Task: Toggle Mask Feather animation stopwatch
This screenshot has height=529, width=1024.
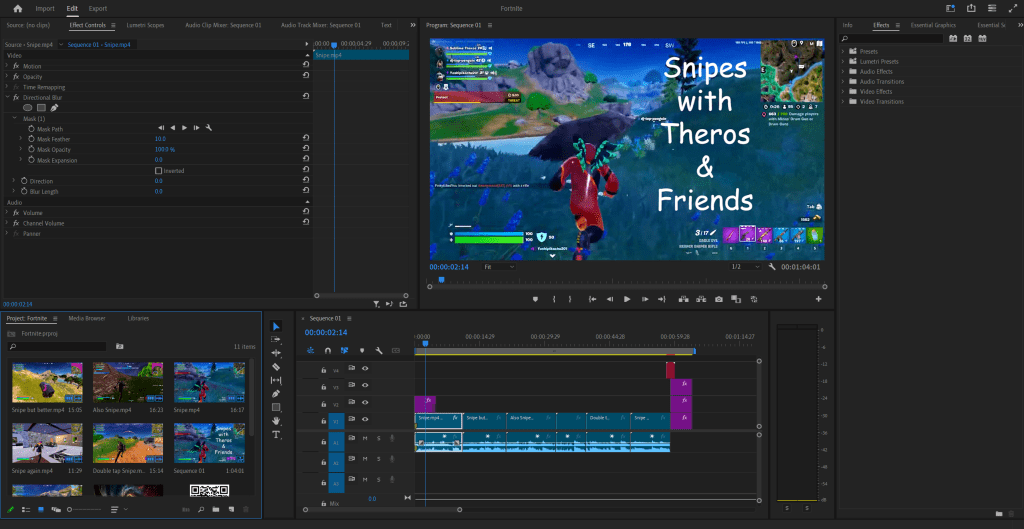Action: click(31, 139)
